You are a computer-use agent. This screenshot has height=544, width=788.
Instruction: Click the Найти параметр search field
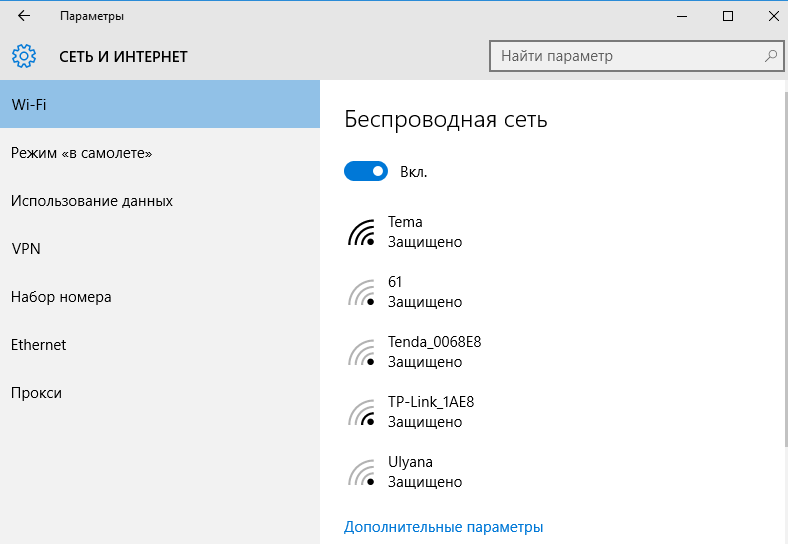click(x=636, y=56)
